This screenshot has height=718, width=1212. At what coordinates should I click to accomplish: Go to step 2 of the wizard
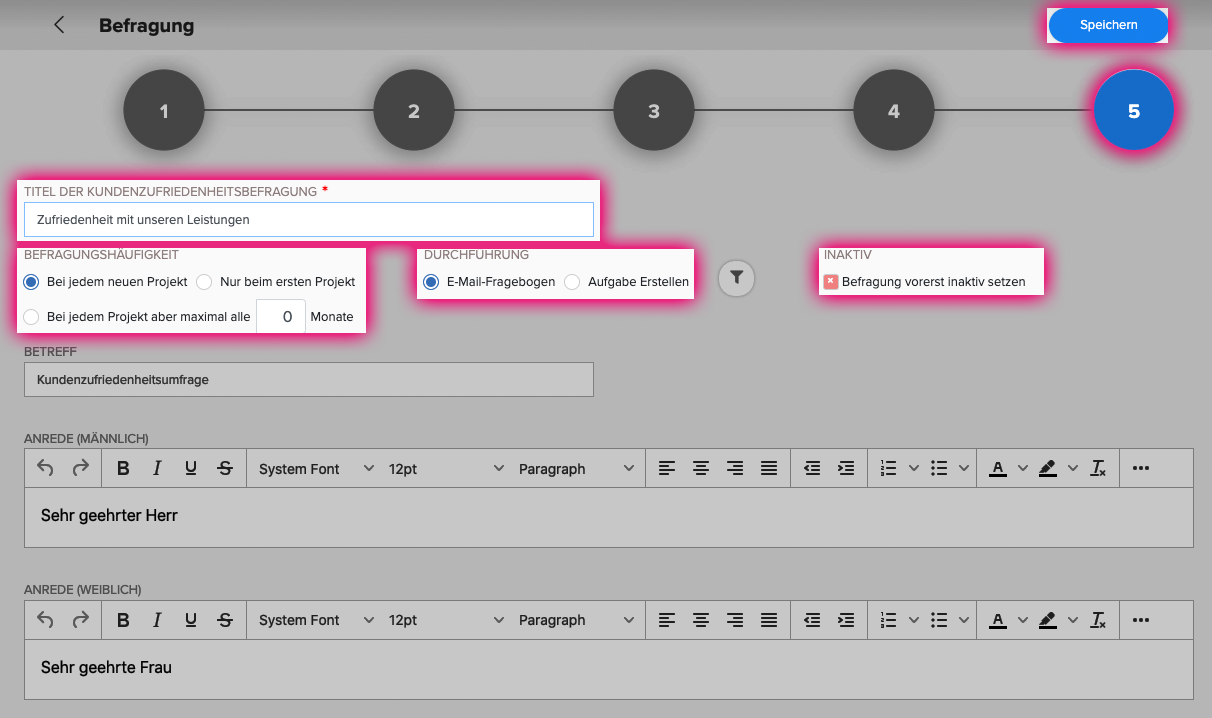[414, 111]
